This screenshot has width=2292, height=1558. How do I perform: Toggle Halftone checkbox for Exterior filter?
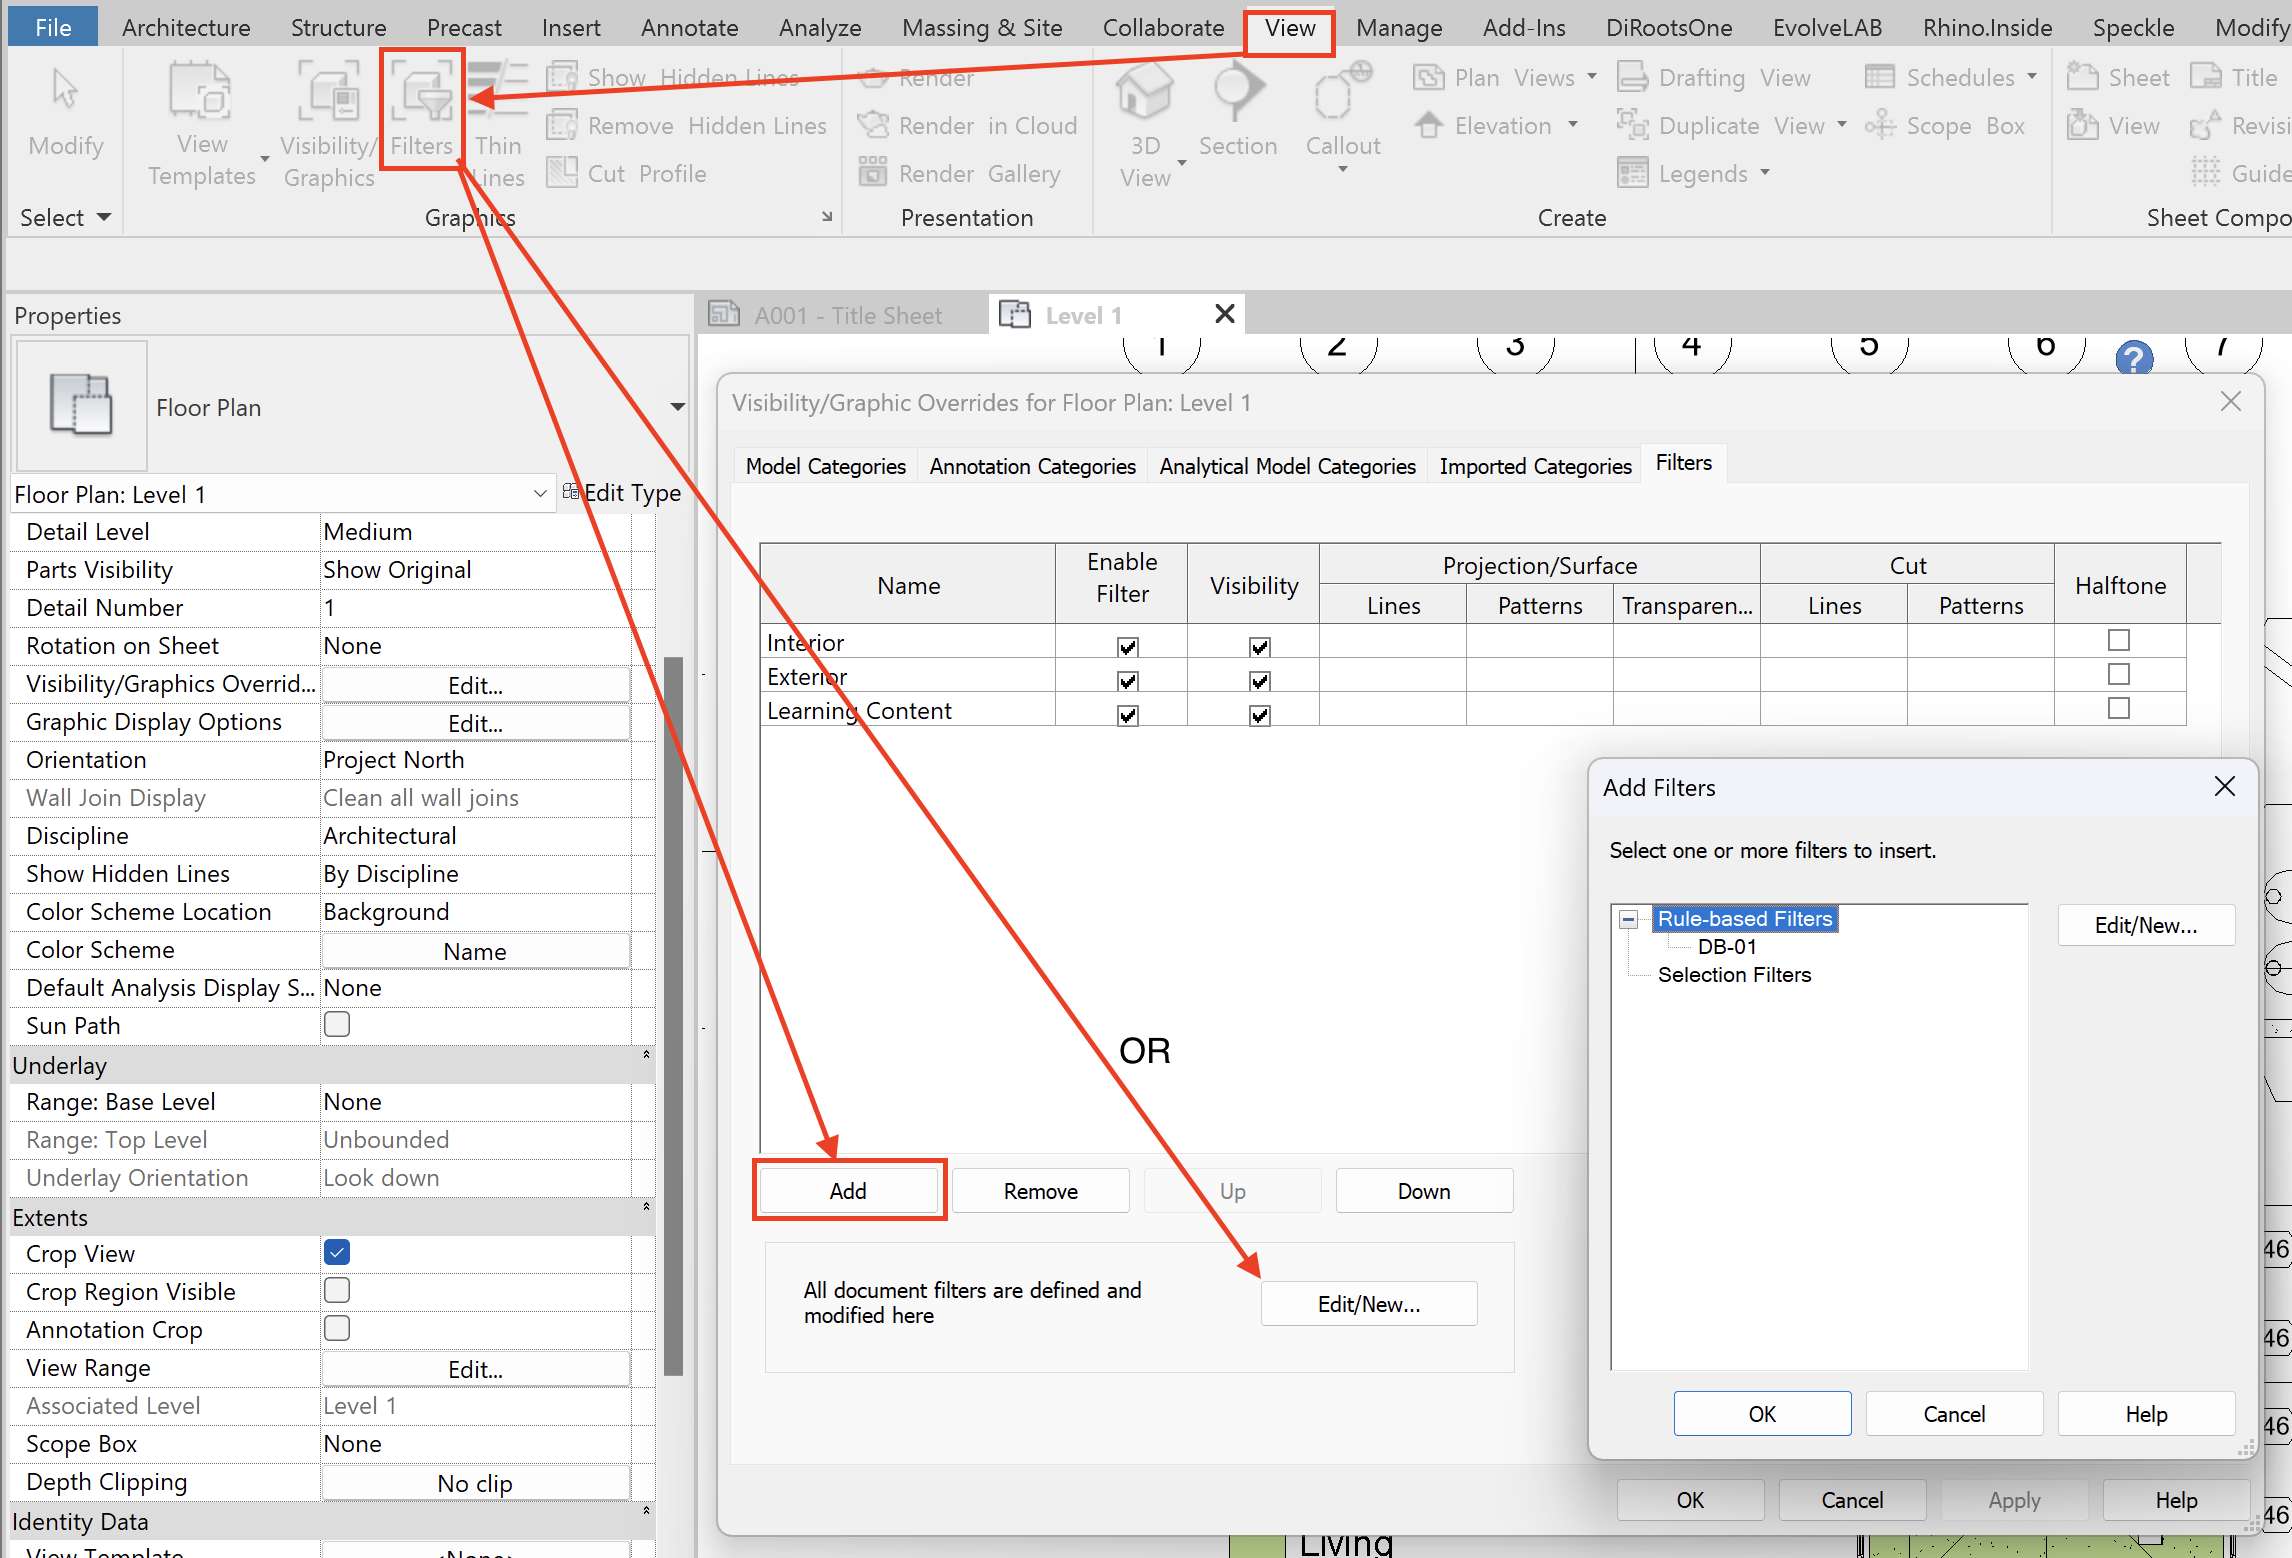click(2118, 675)
